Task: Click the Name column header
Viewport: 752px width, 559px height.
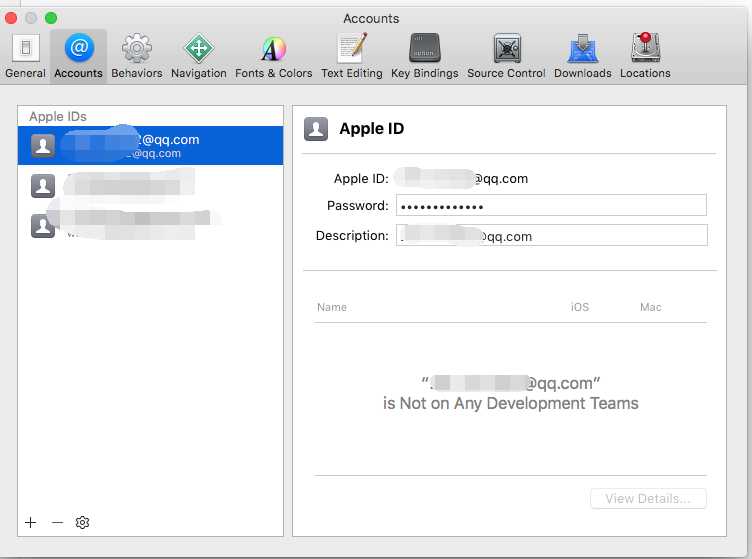Action: point(332,307)
